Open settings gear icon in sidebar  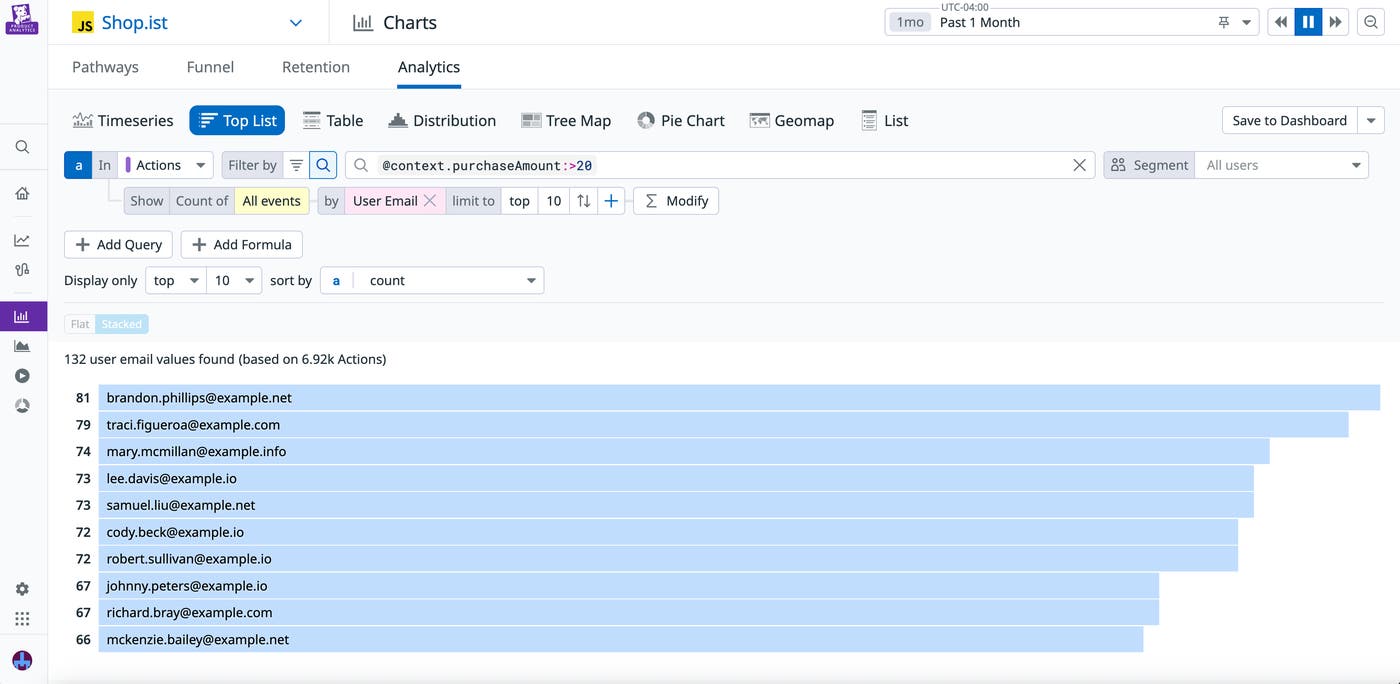pos(22,589)
